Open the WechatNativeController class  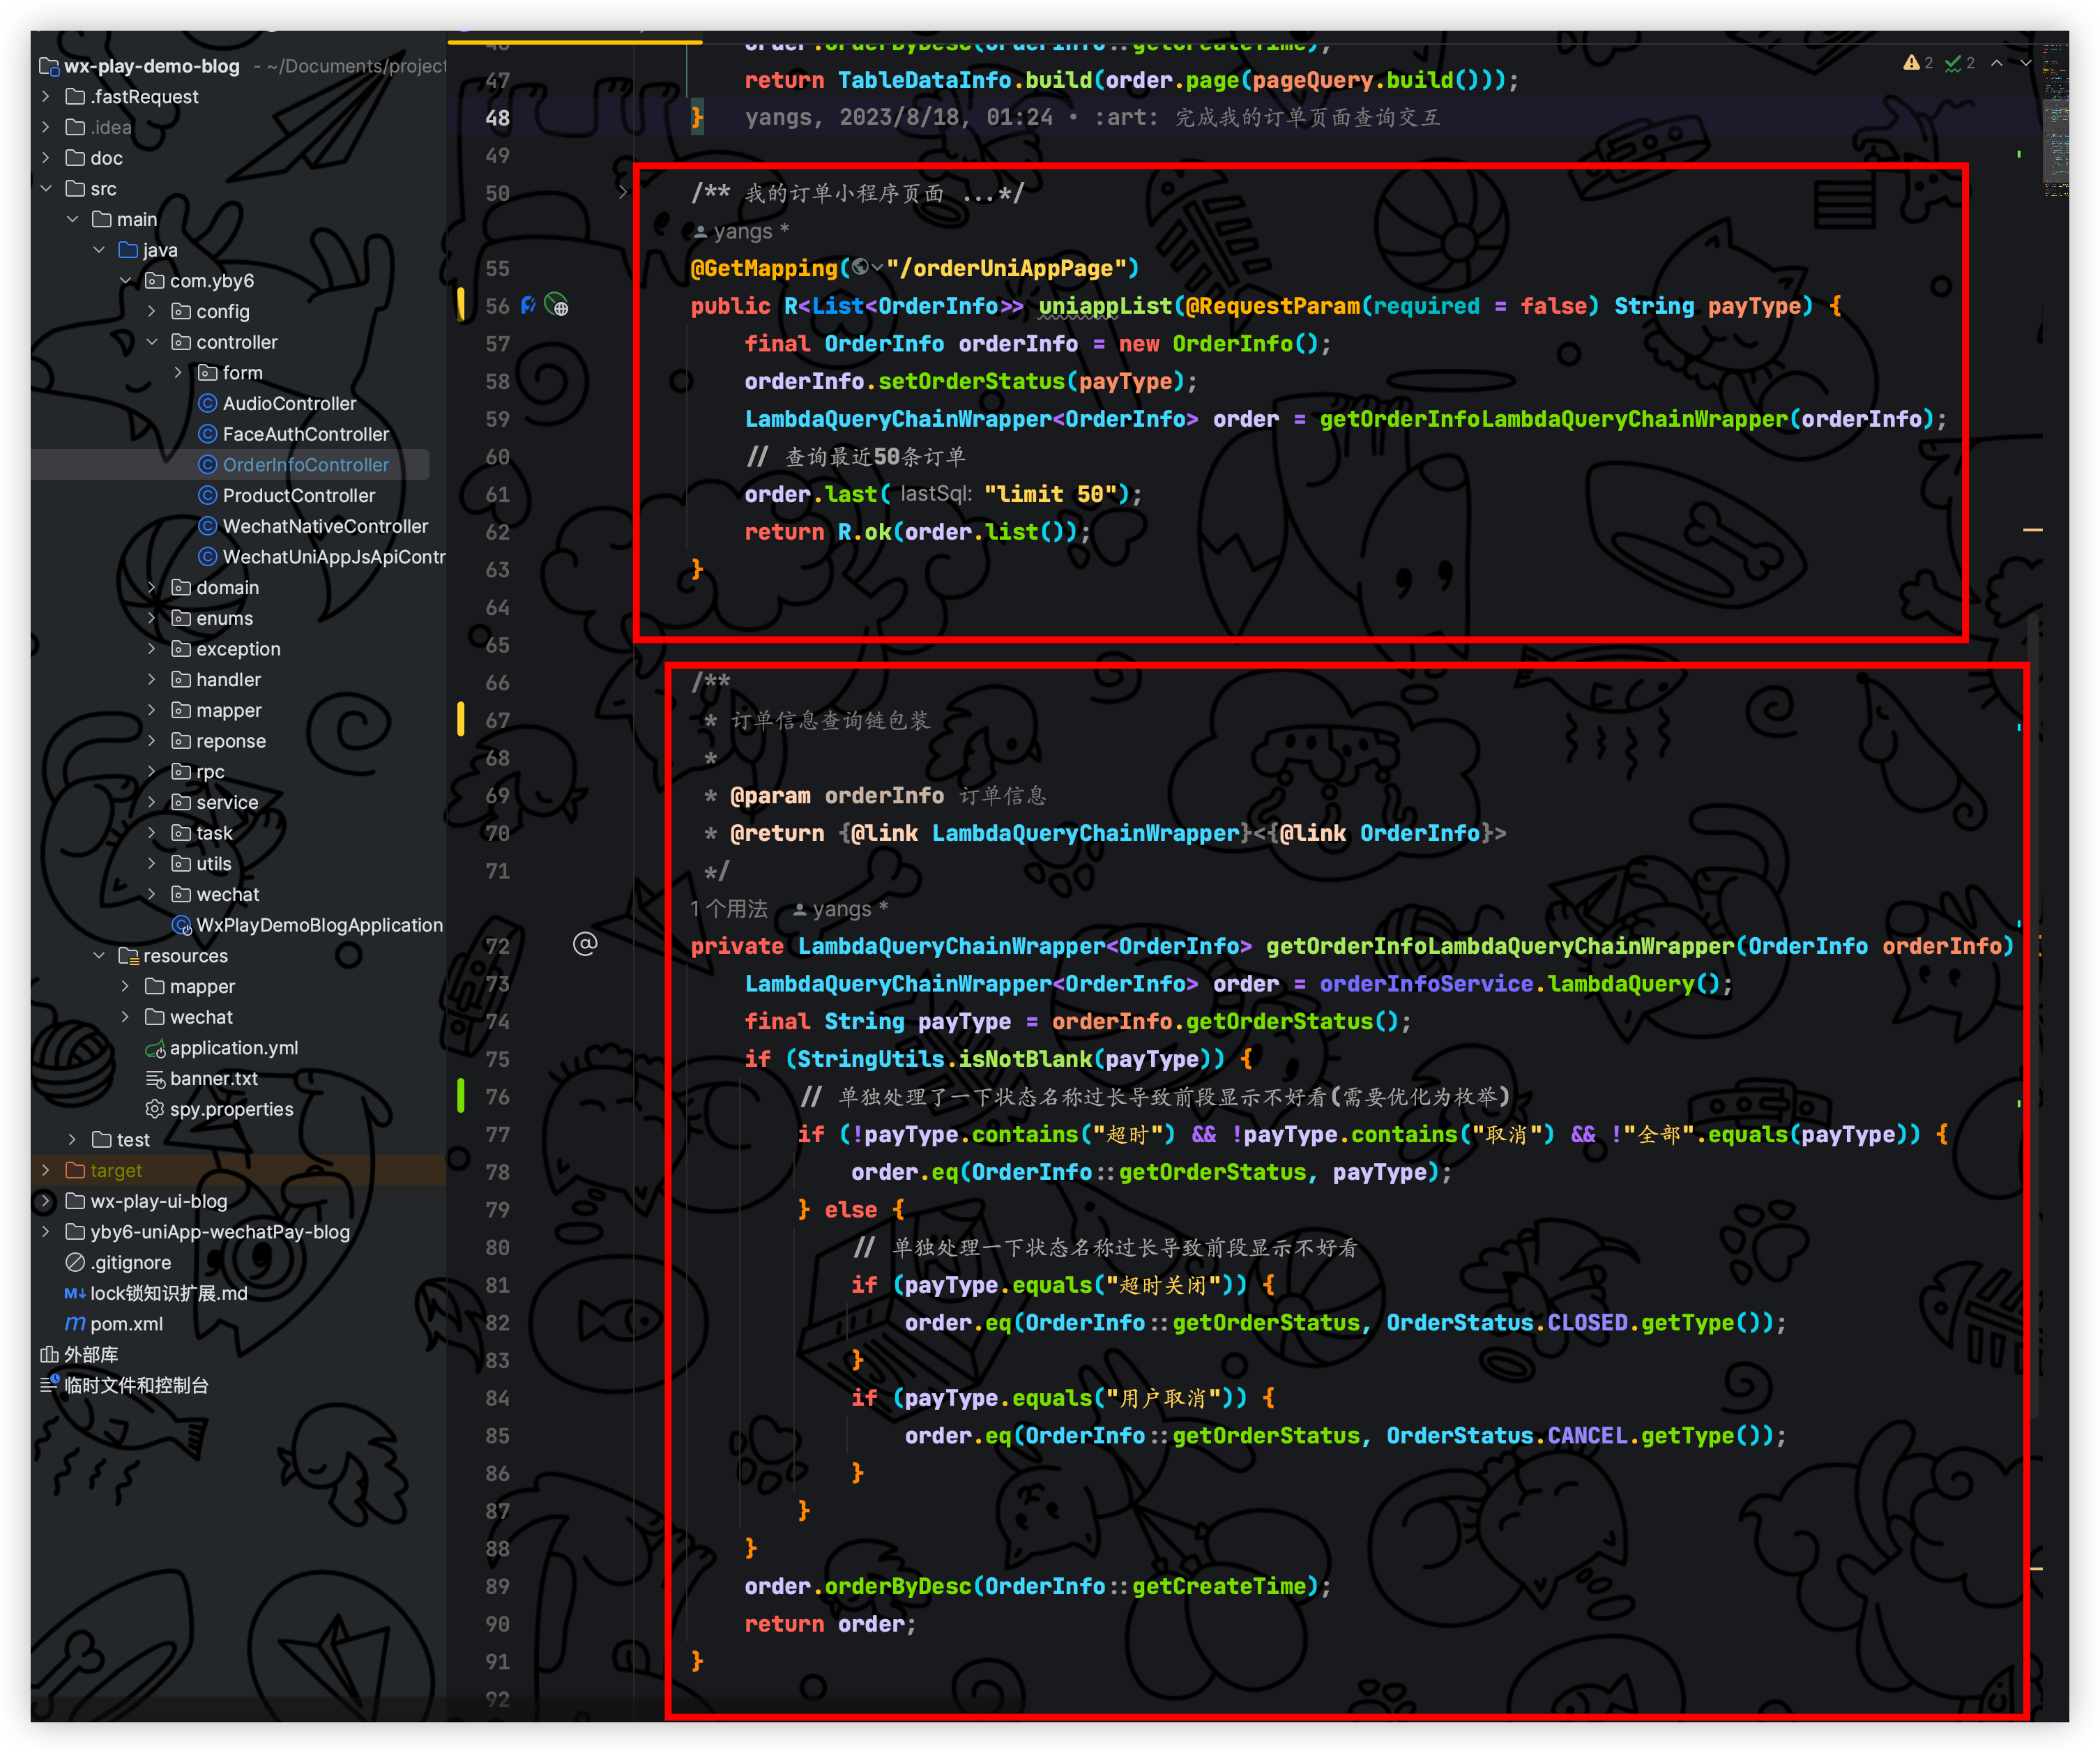point(324,526)
